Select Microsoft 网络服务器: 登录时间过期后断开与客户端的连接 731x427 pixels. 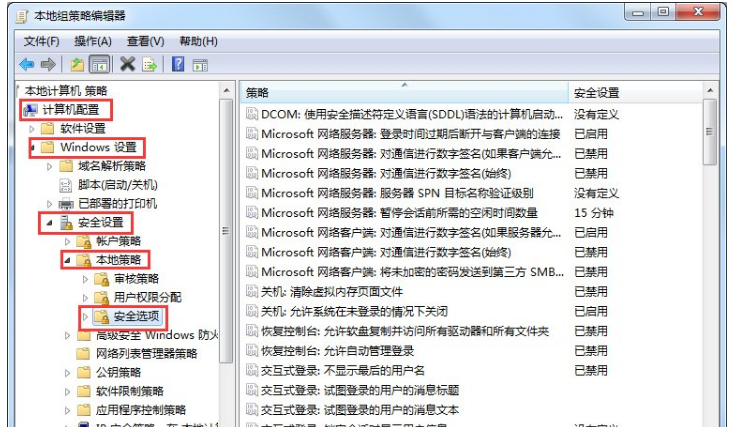click(x=411, y=134)
